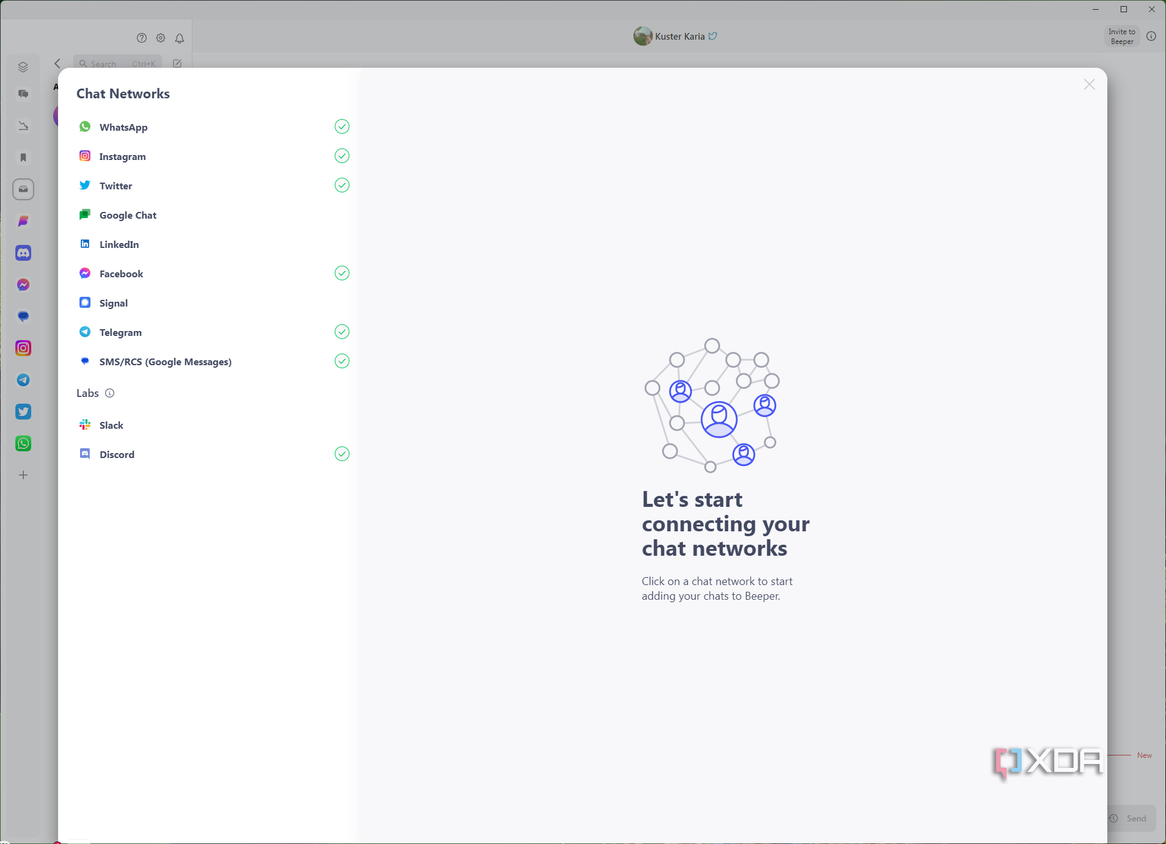Open the Twitter sidebar icon
Image resolution: width=1166 pixels, height=844 pixels.
tap(23, 412)
